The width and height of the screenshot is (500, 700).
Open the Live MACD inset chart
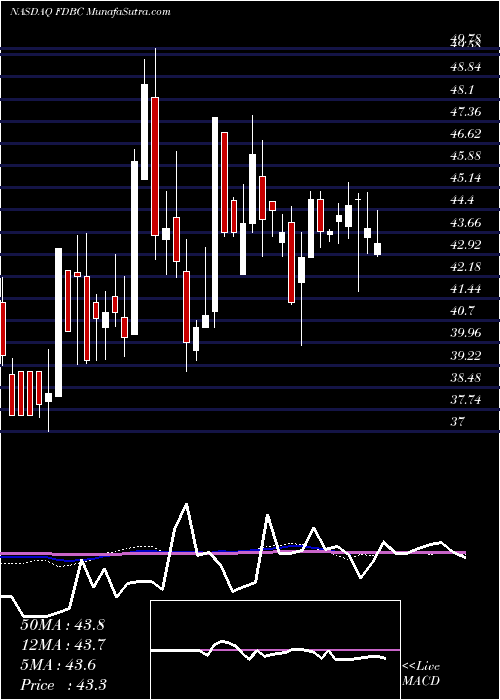click(275, 650)
